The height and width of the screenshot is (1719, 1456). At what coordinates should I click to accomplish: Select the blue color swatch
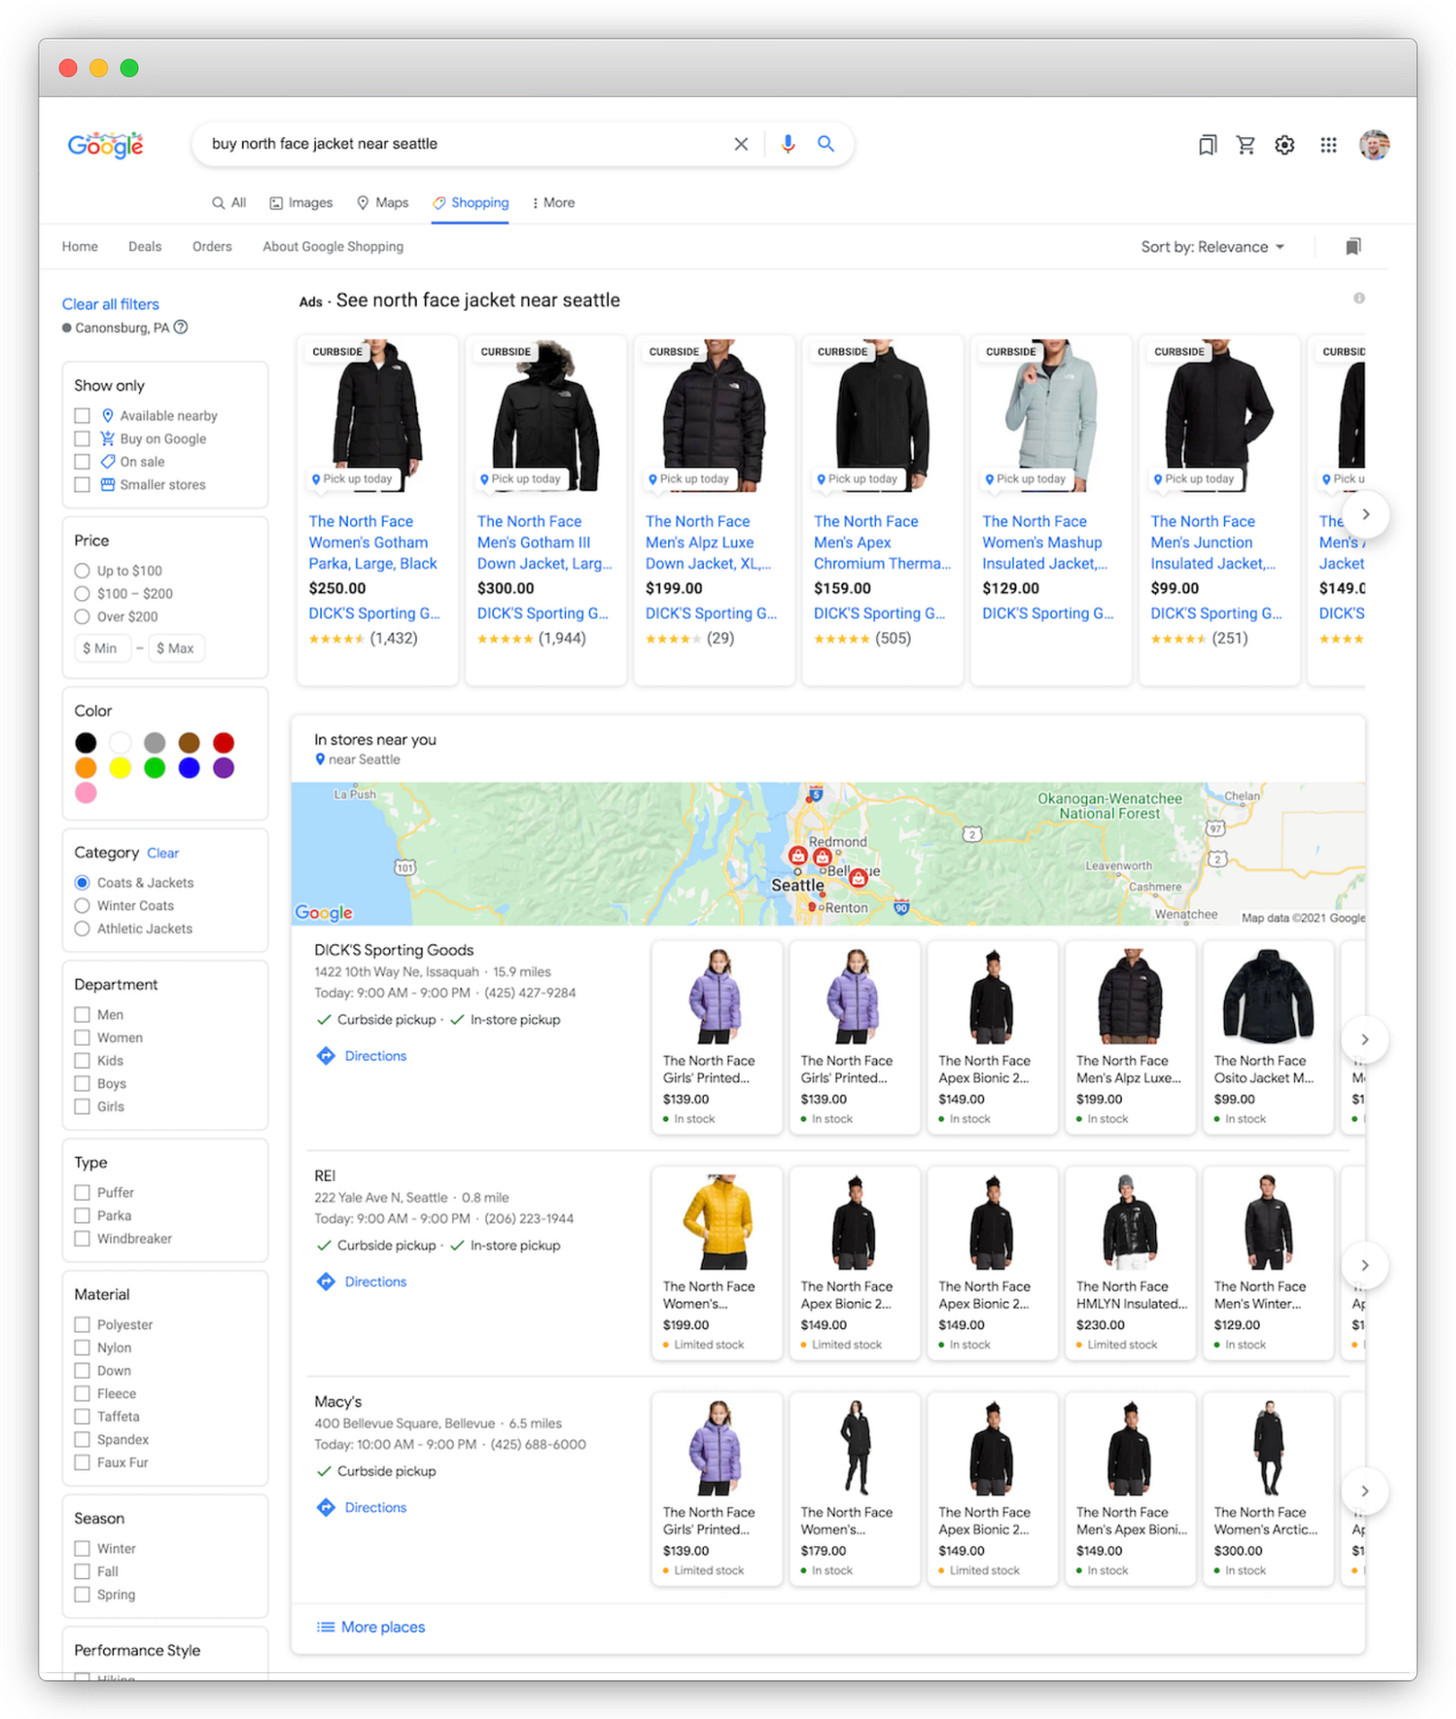coord(189,767)
